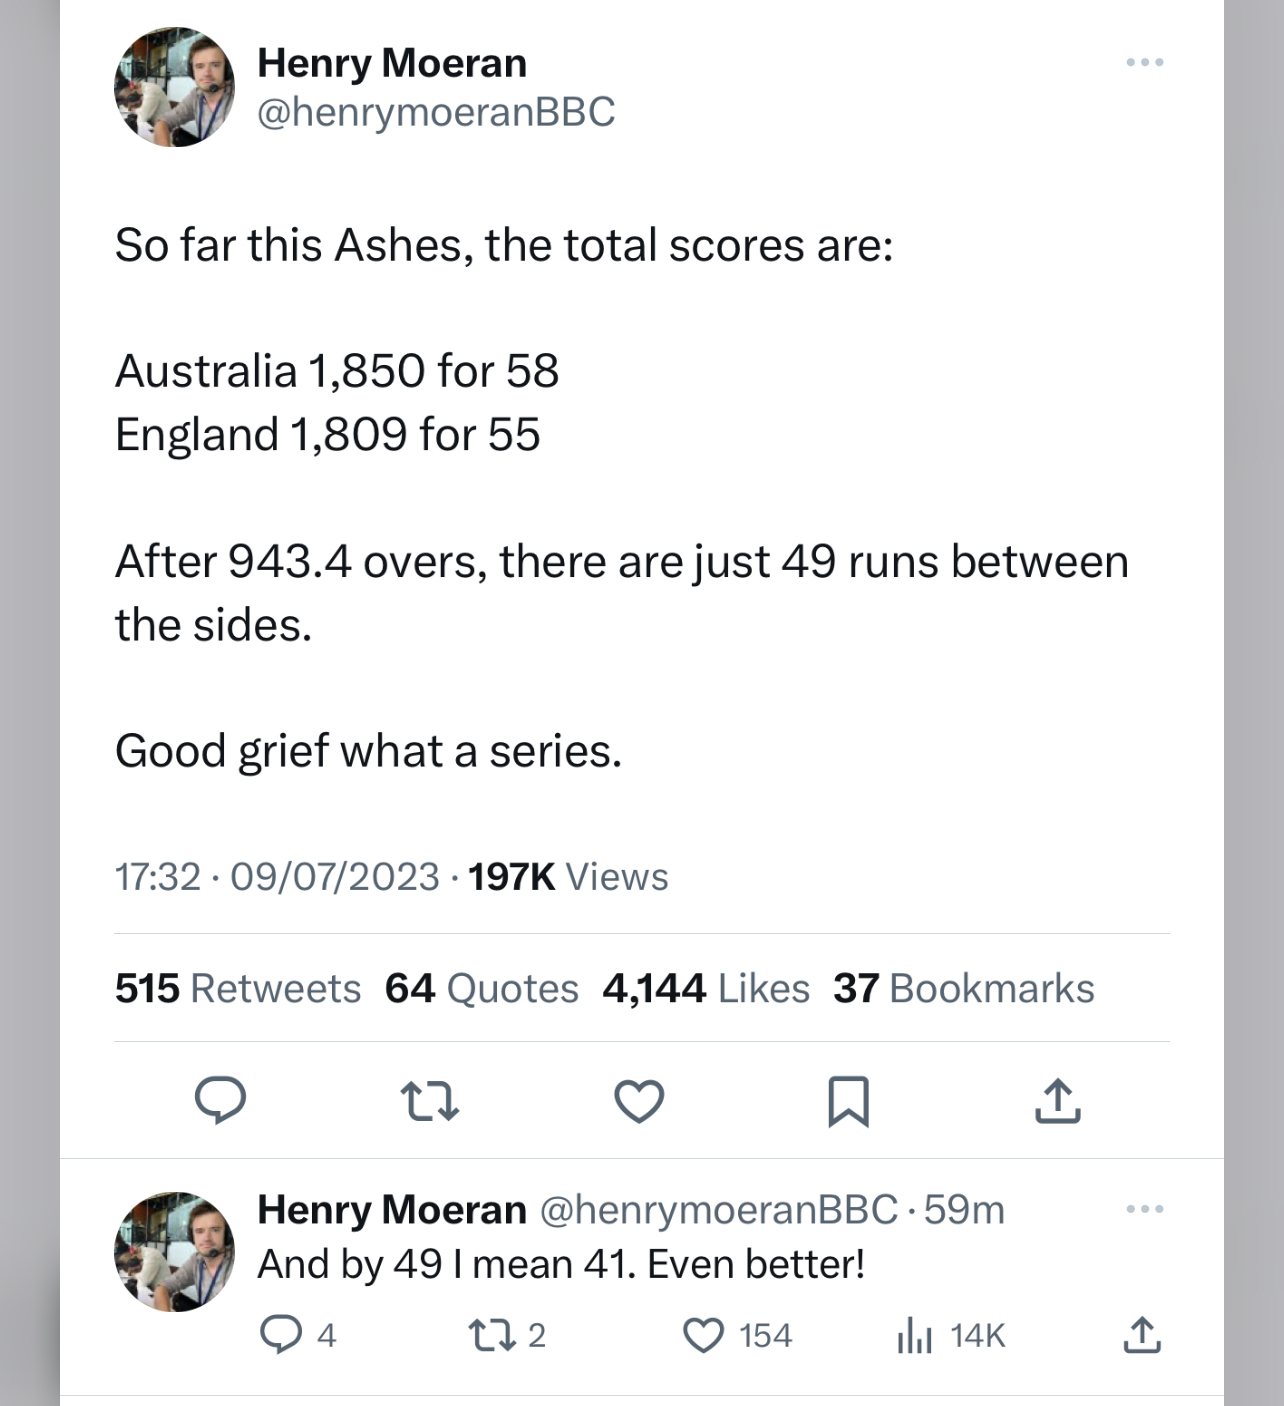View the 515 Retweets list
The height and width of the screenshot is (1406, 1284).
click(x=237, y=988)
